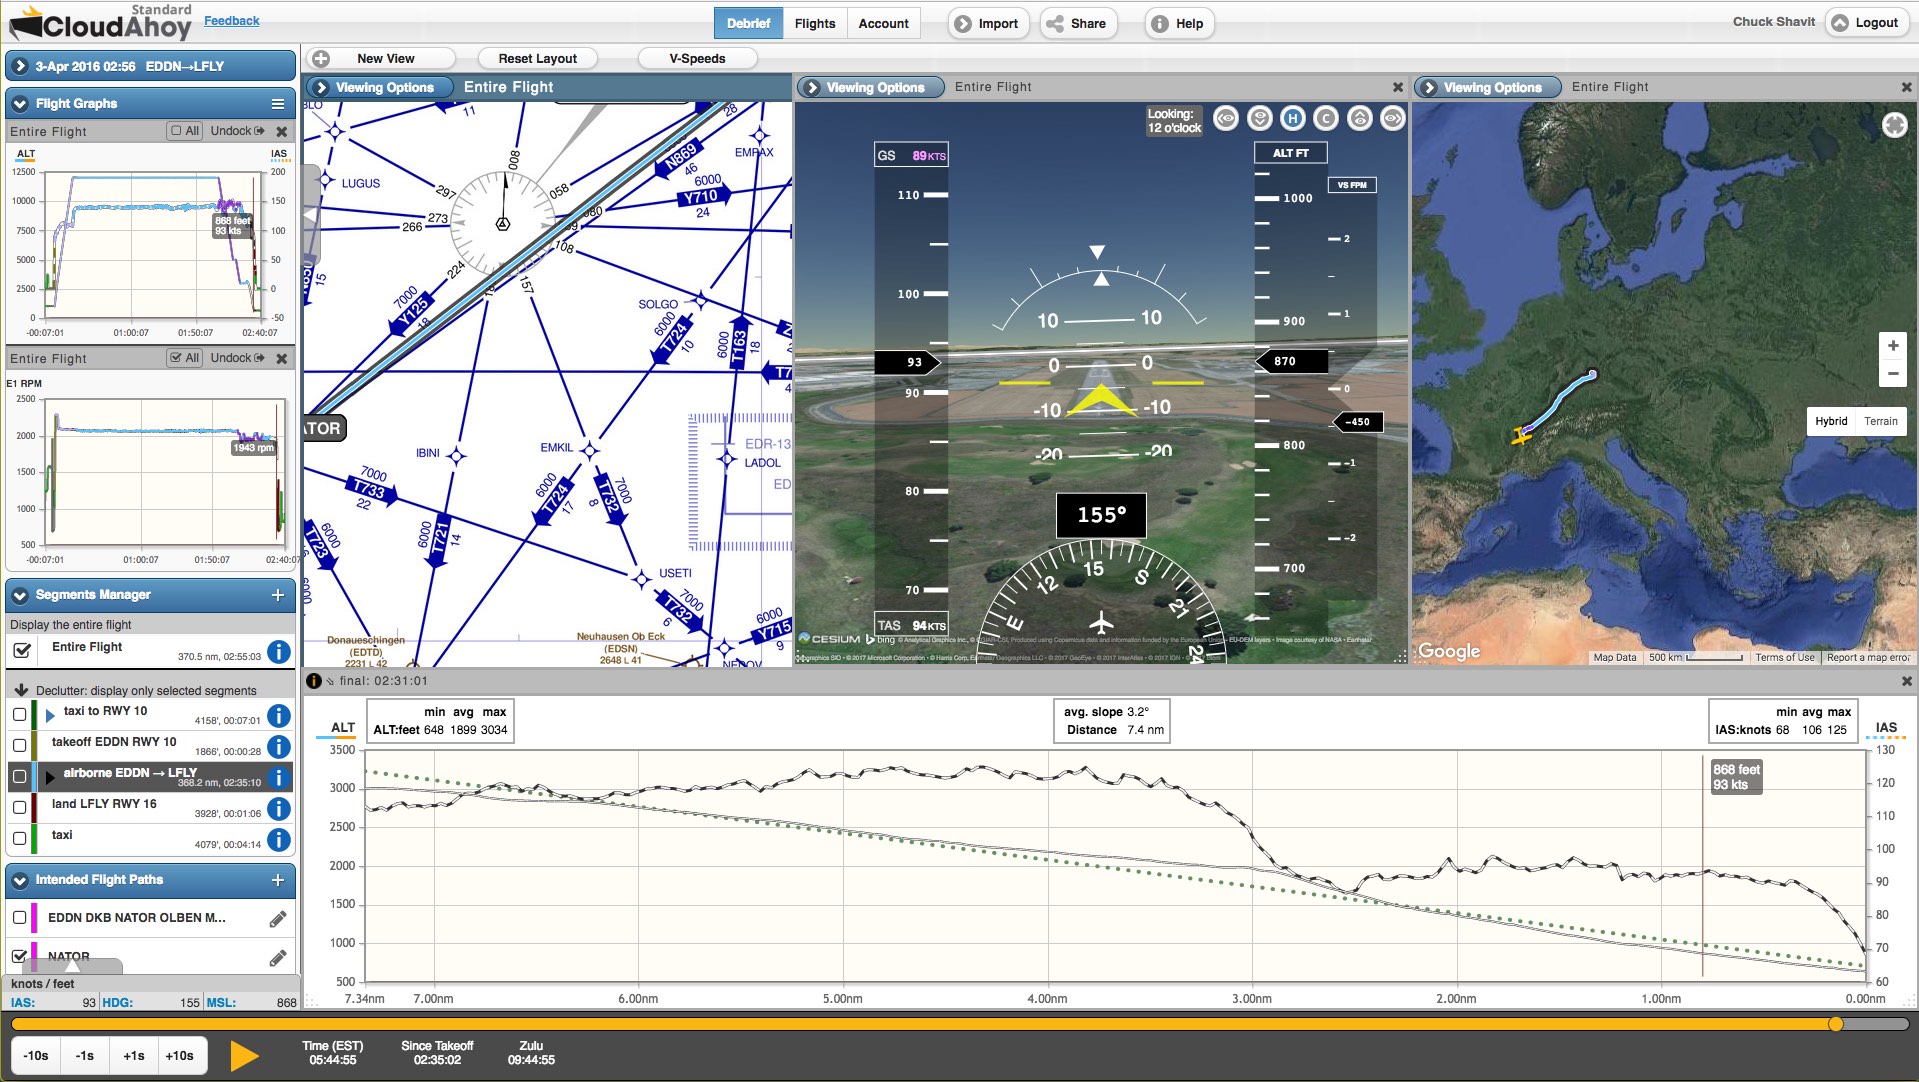The width and height of the screenshot is (1919, 1082).
Task: Edit the EDDN DKB NATOR OLBEN flight path
Action: click(278, 918)
